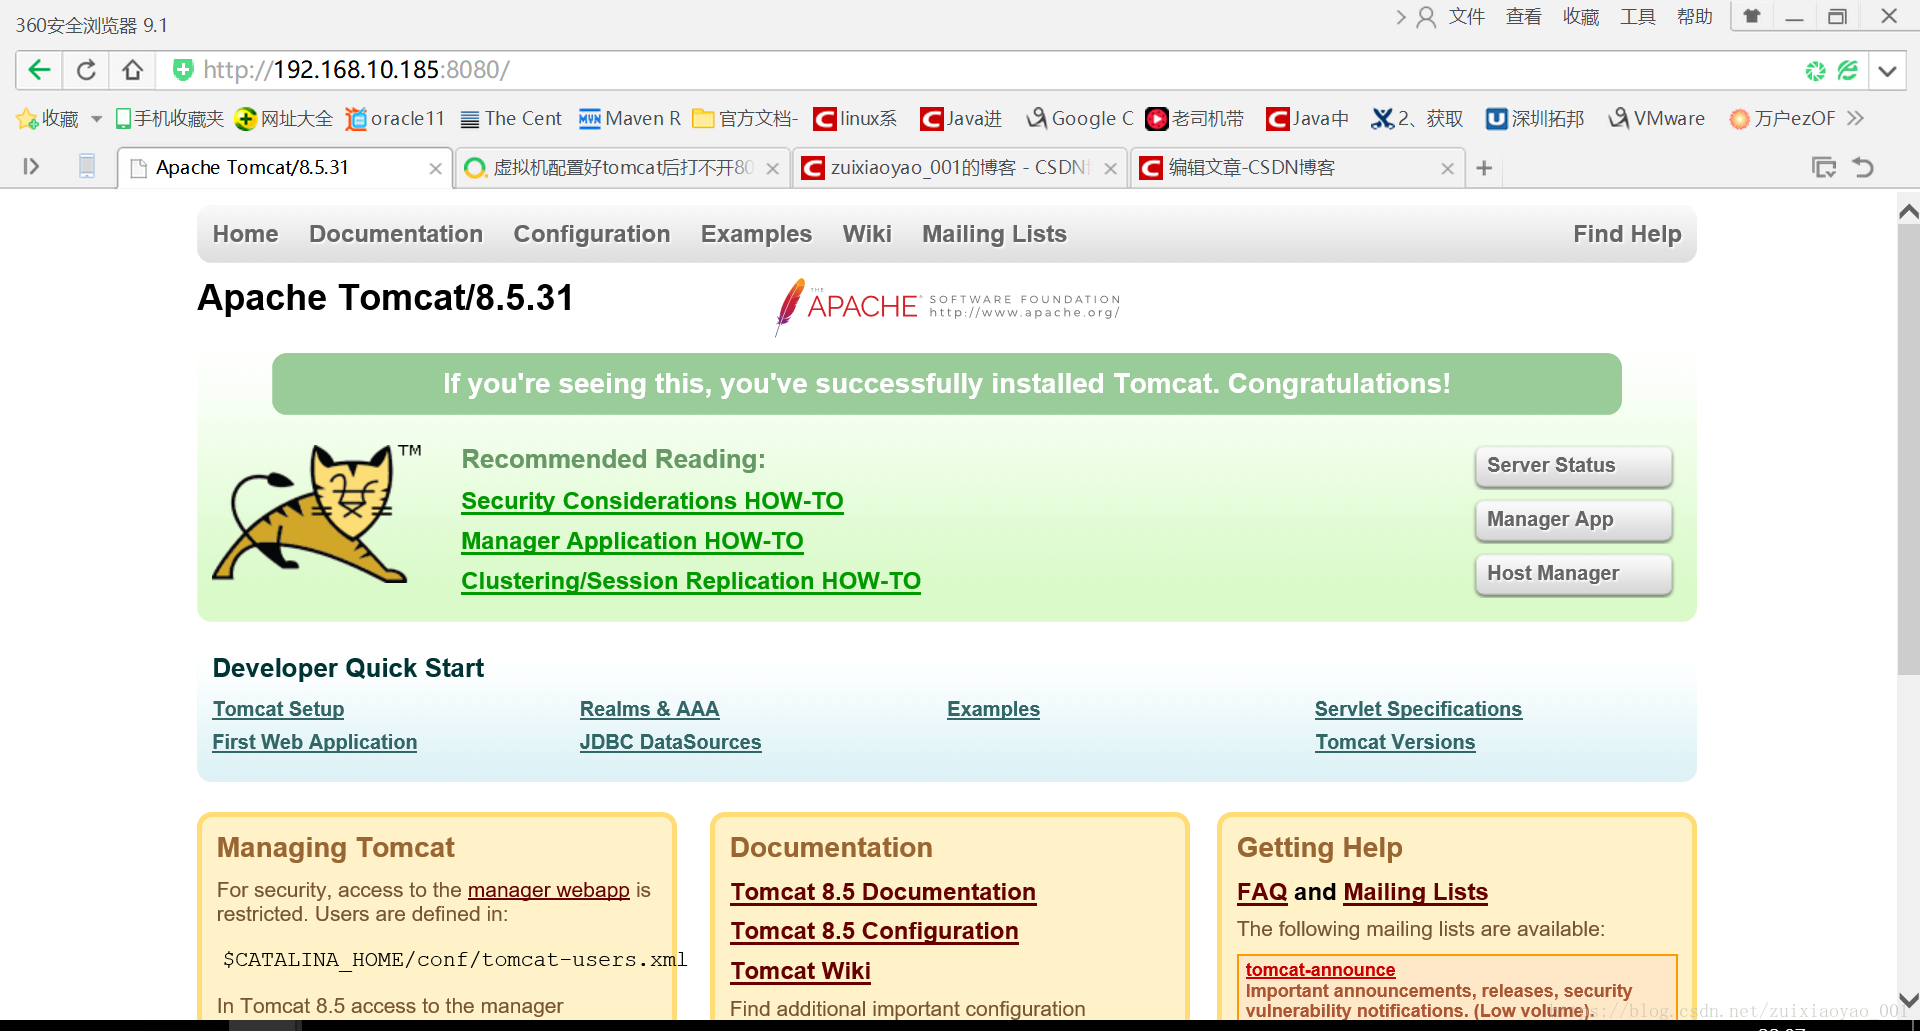
Task: Click the mobile device icon beside tabs
Action: pyautogui.click(x=87, y=167)
